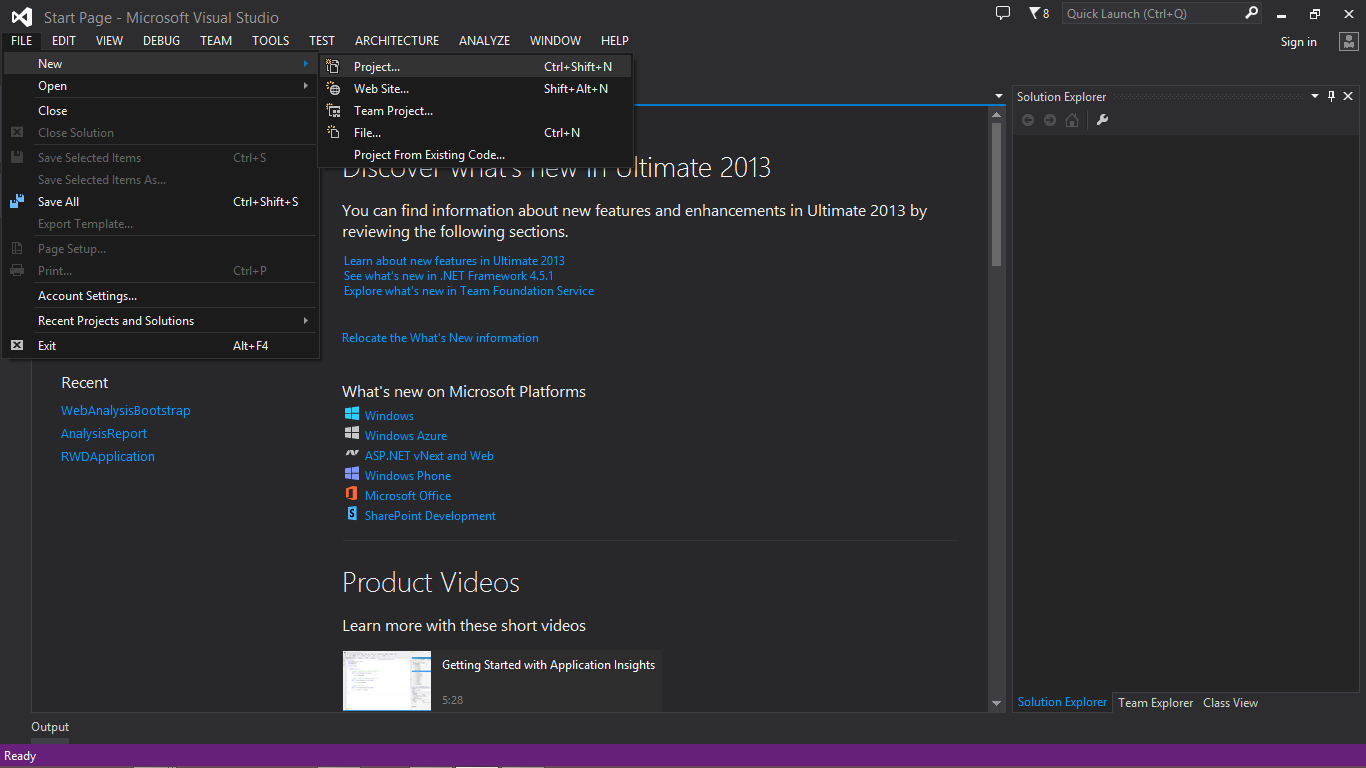
Task: Switch to the Team Explorer tab
Action: click(1155, 703)
